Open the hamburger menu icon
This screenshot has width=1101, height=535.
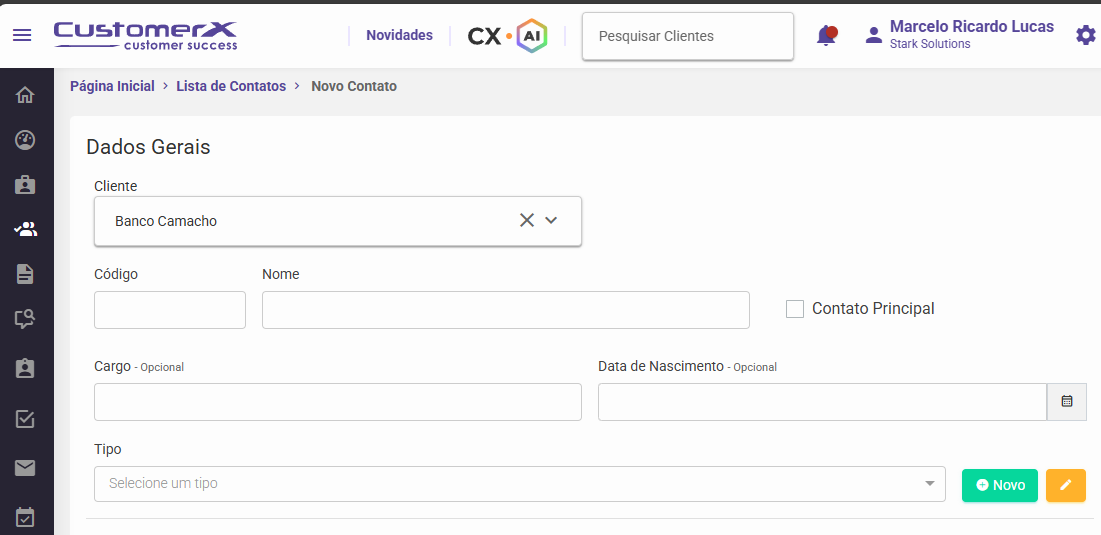point(22,35)
